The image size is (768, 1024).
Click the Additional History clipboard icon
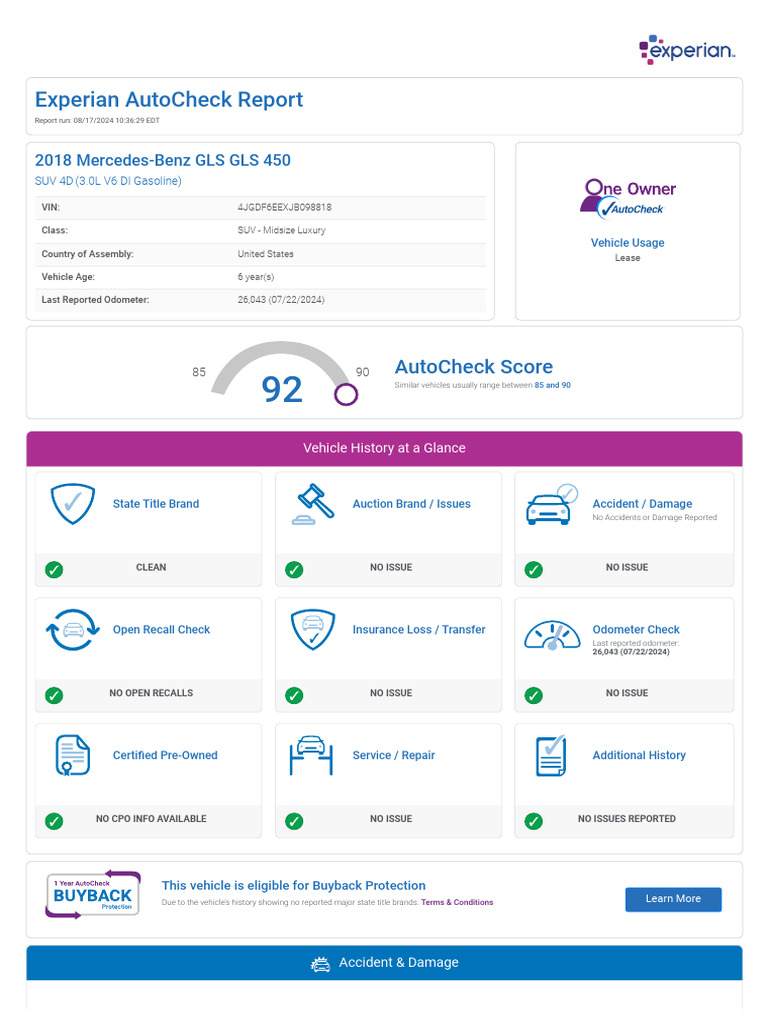pyautogui.click(x=551, y=756)
